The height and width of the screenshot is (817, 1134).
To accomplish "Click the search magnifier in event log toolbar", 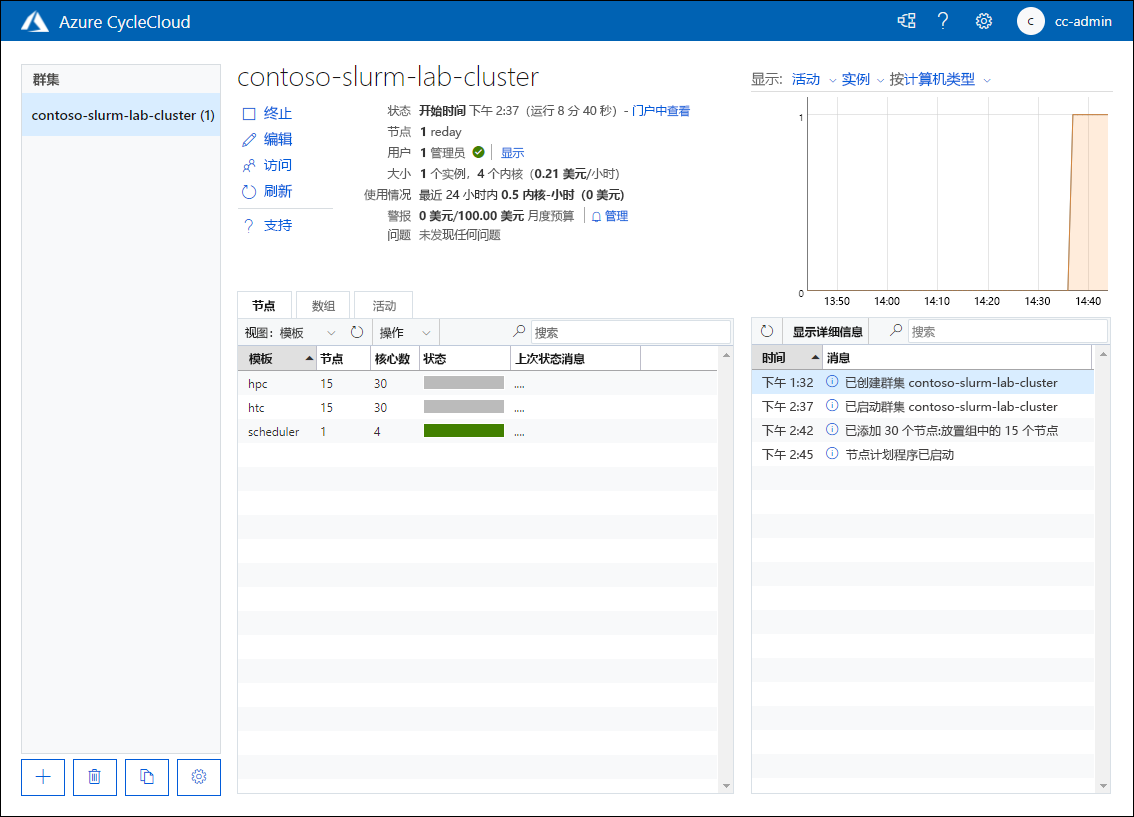I will (895, 330).
